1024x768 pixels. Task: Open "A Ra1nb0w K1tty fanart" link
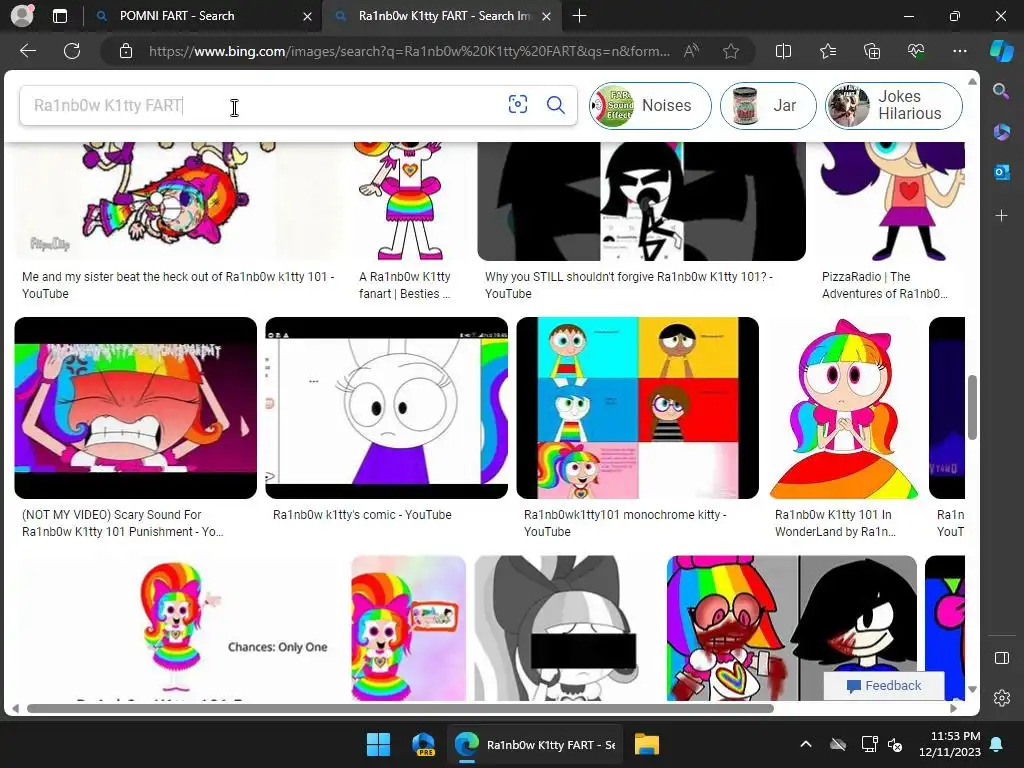tap(405, 285)
